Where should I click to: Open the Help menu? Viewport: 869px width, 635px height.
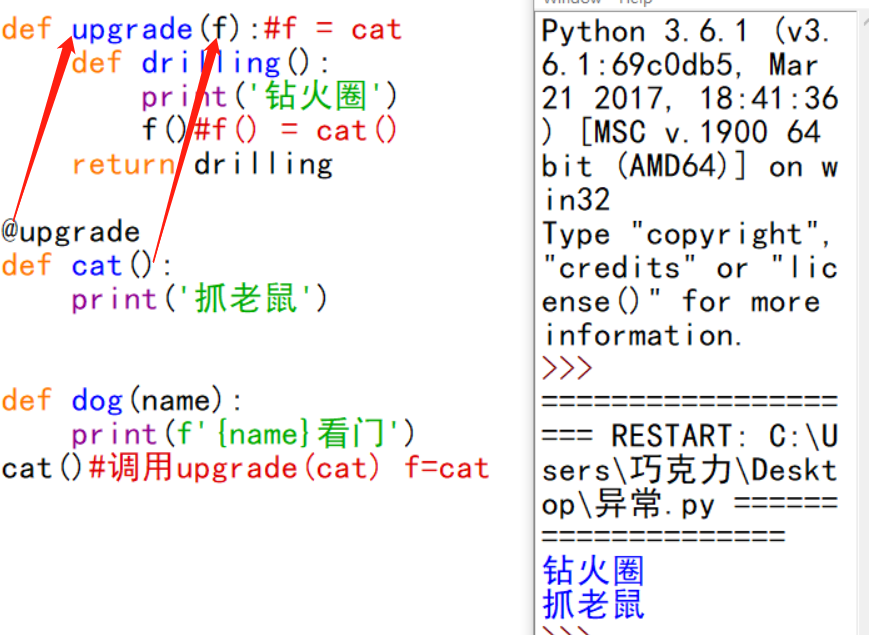(x=633, y=4)
